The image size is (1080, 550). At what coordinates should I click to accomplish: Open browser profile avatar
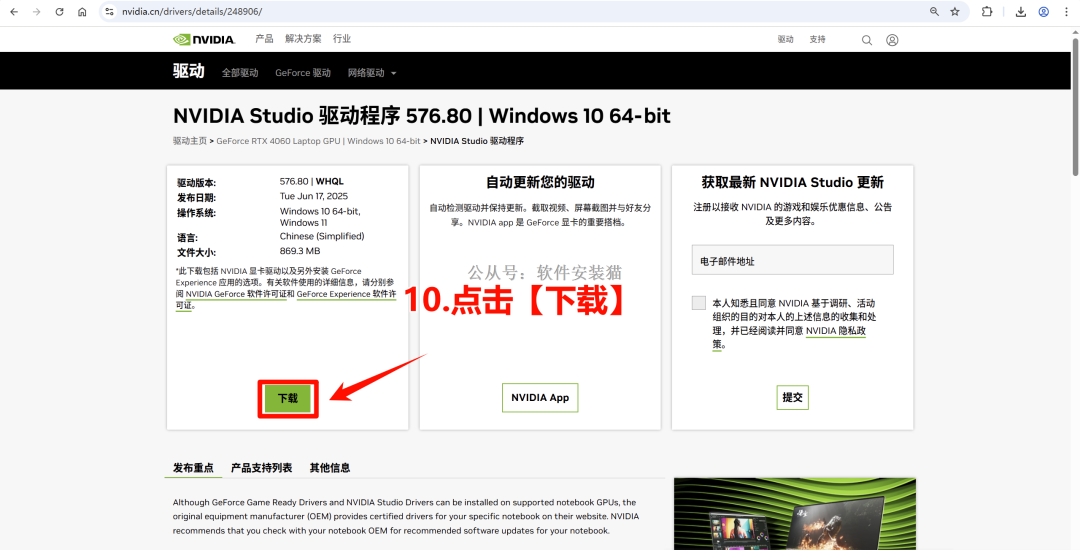pyautogui.click(x=1044, y=12)
